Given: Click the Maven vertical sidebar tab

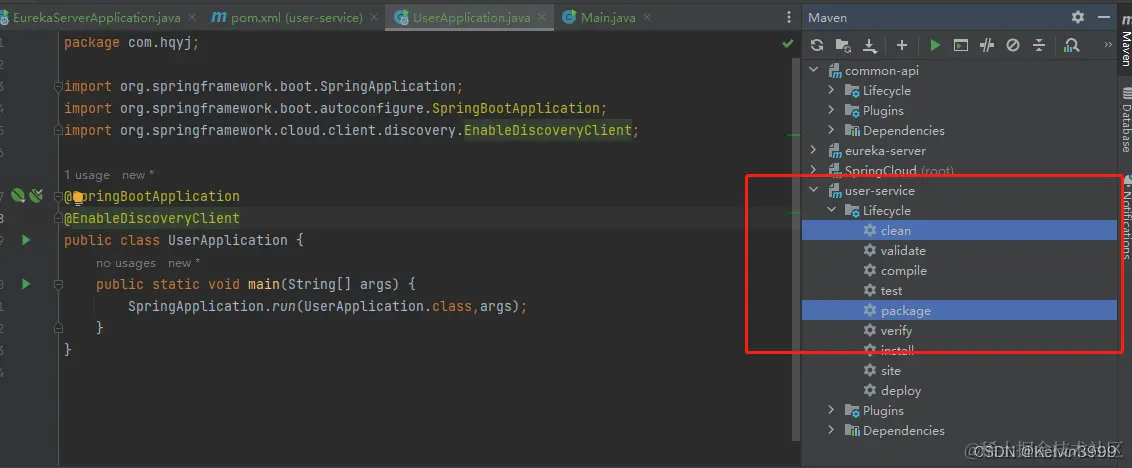Looking at the screenshot, I should (x=1125, y=40).
